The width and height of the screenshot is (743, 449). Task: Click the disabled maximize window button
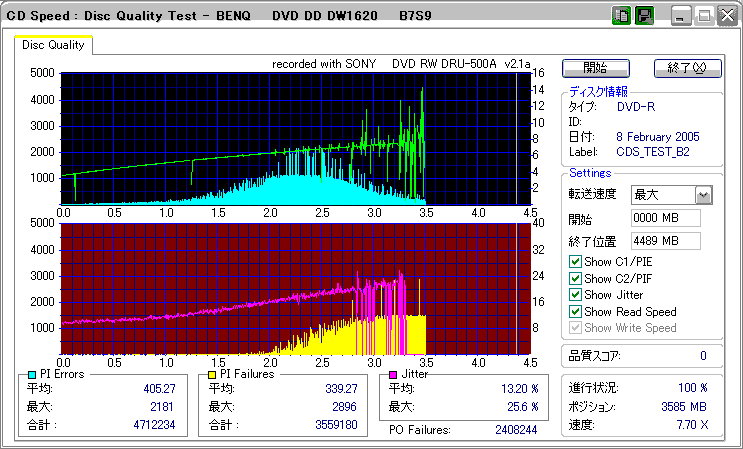(x=703, y=16)
